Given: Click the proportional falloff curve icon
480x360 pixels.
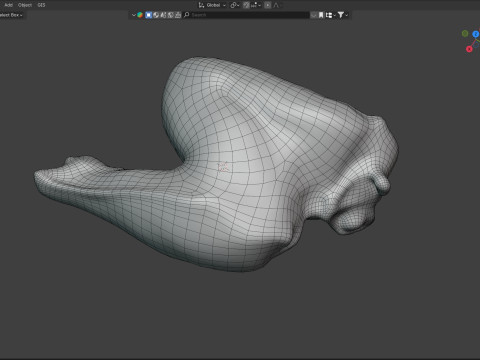Looking at the screenshot, I should [x=276, y=5].
